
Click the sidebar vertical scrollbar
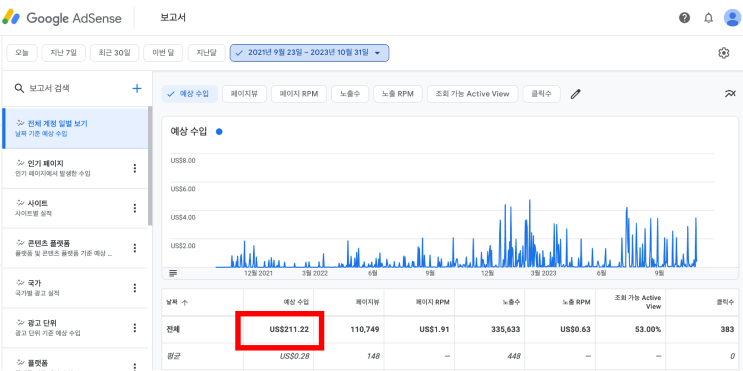point(150,166)
